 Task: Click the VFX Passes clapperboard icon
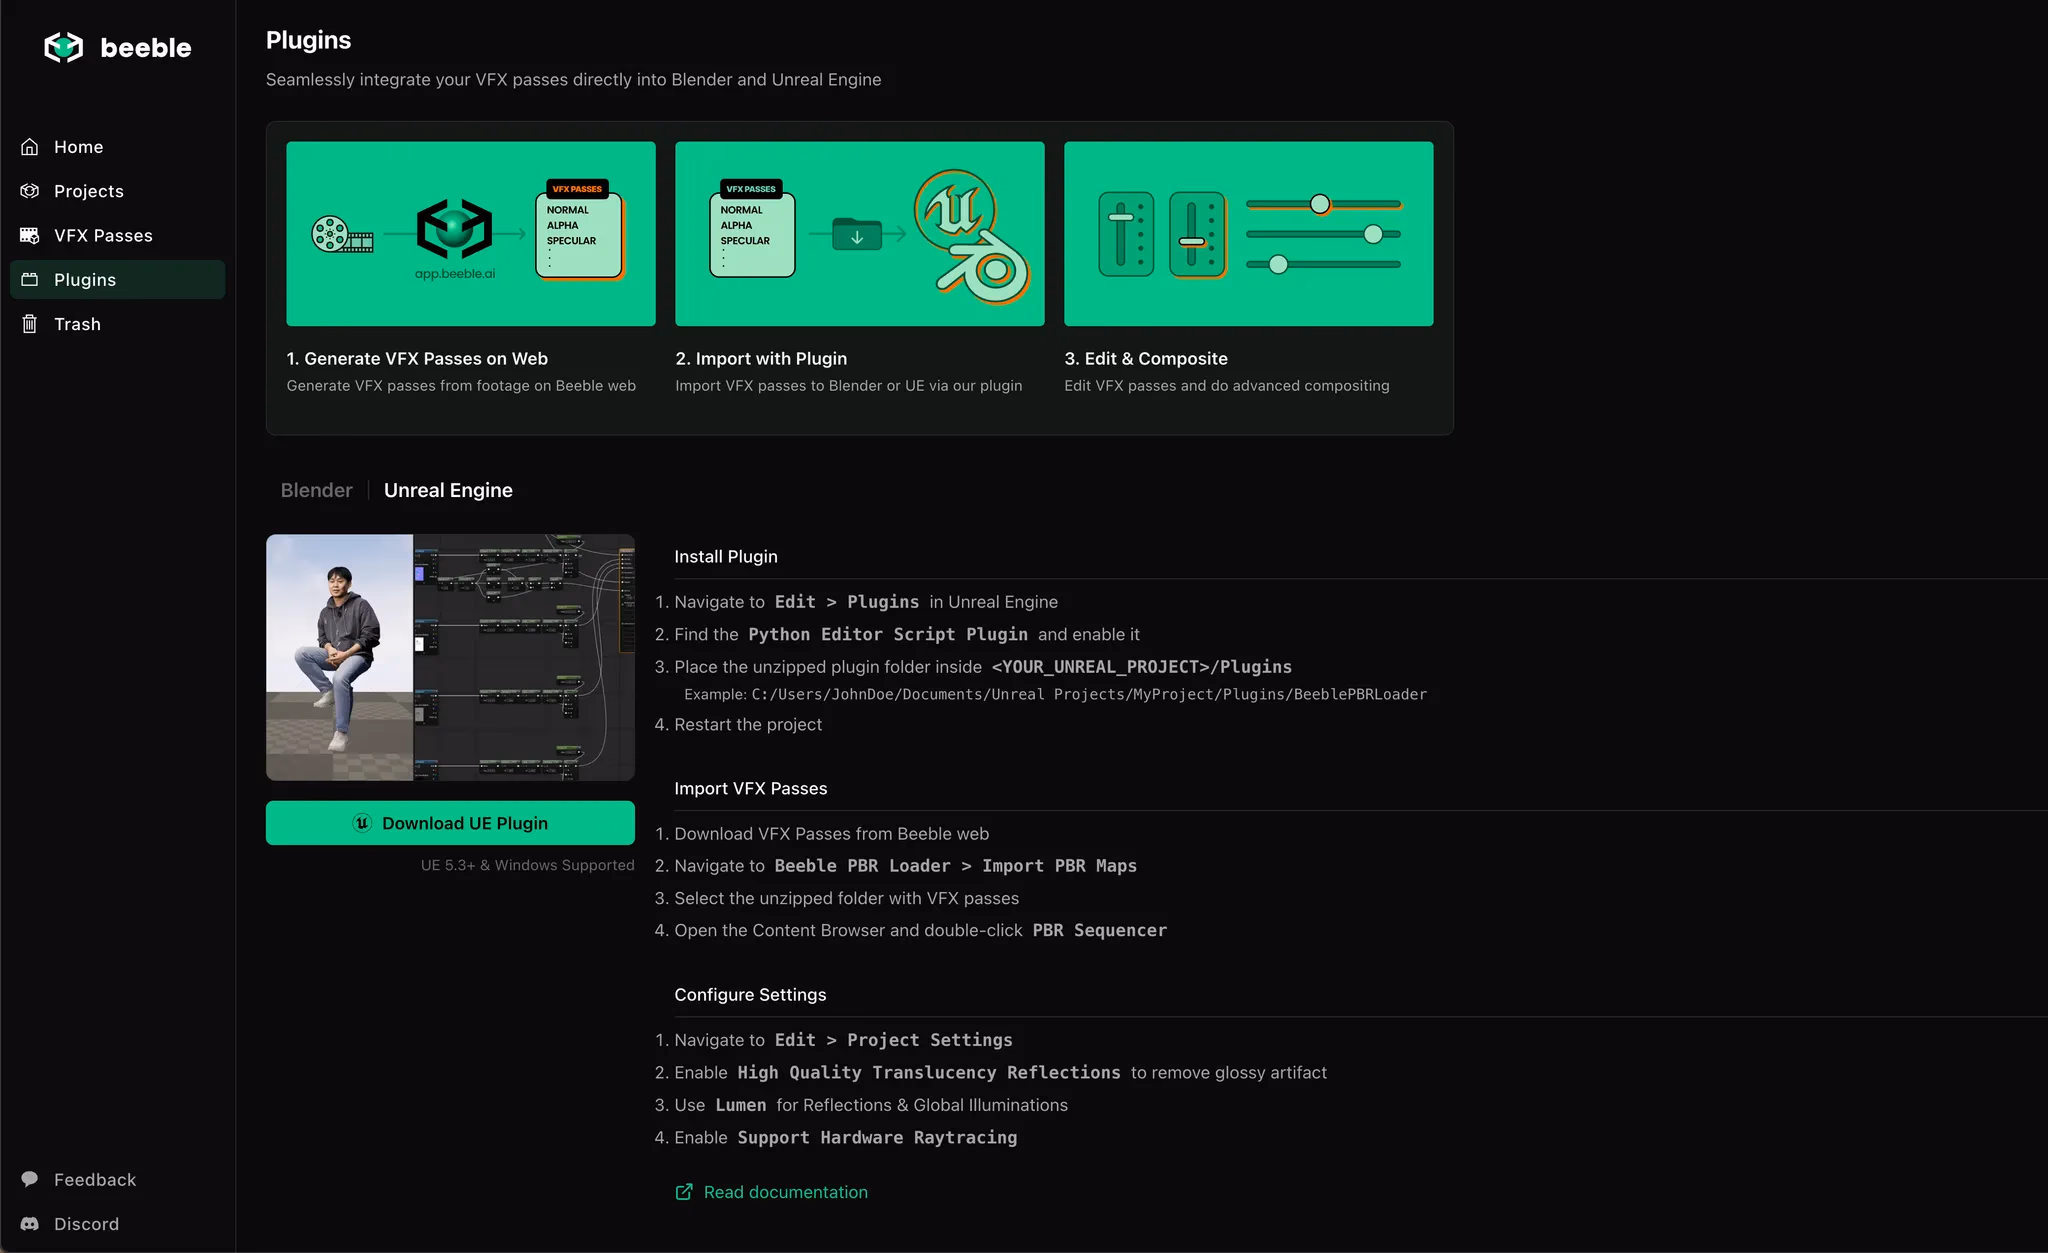pyautogui.click(x=30, y=234)
